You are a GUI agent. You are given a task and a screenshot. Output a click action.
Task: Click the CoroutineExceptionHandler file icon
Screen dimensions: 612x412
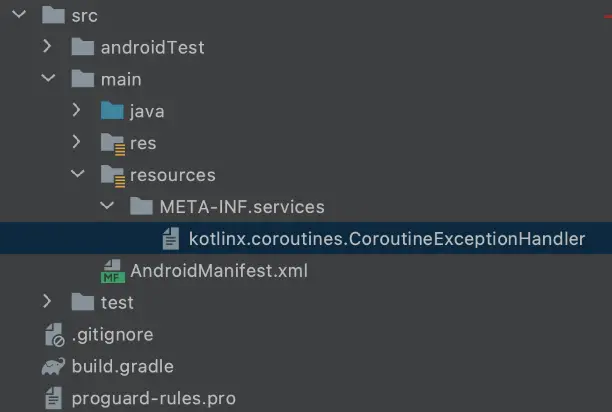point(171,239)
